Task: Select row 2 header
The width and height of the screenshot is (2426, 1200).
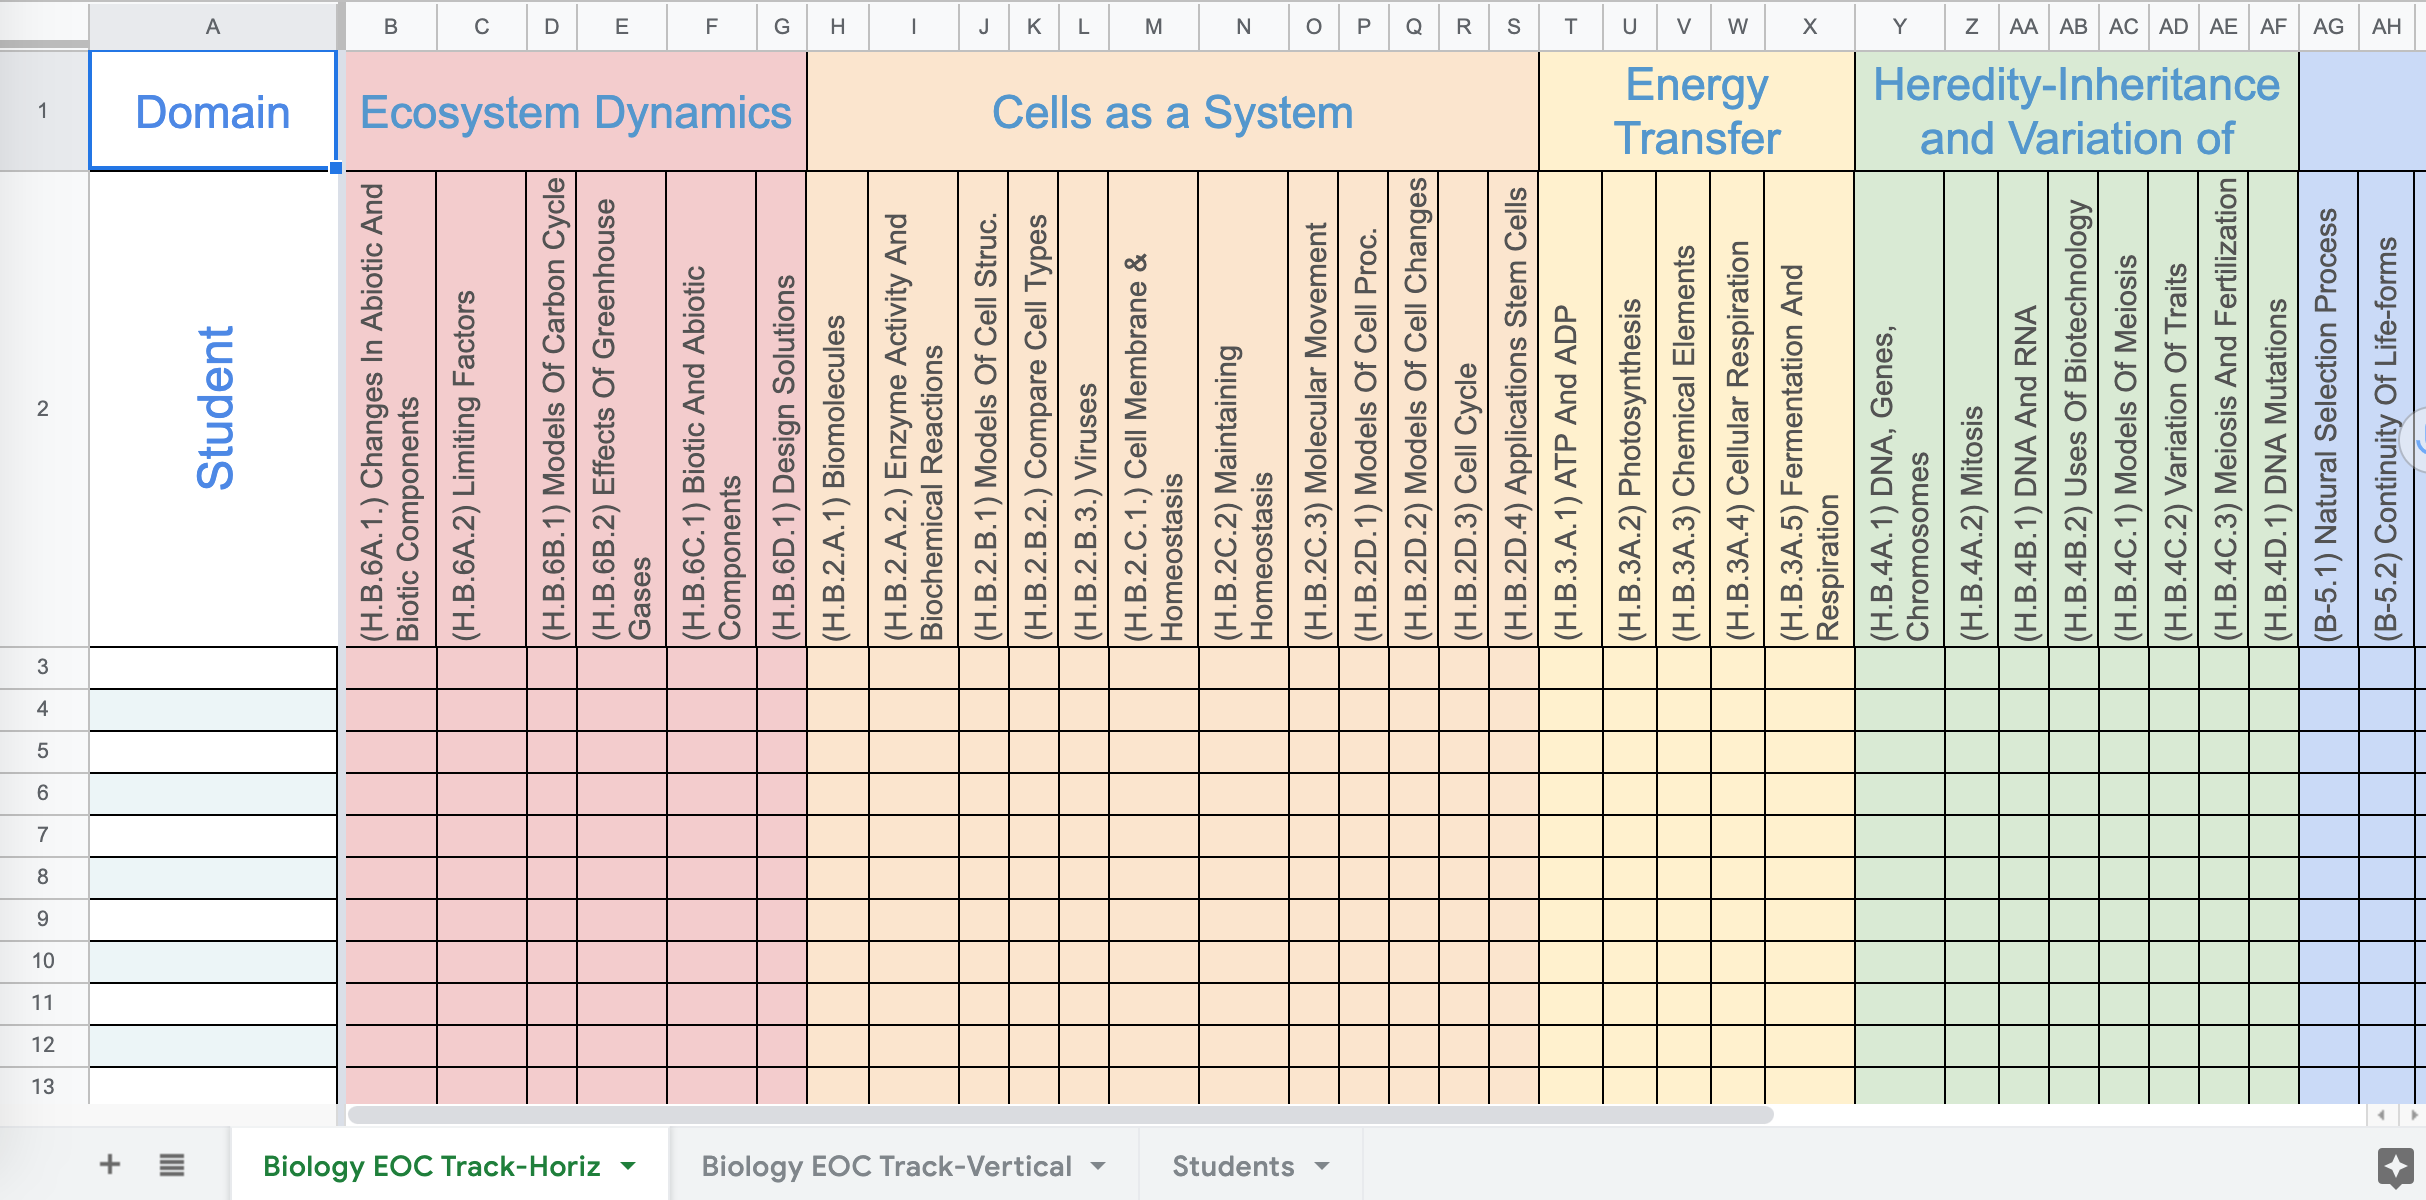Action: [x=43, y=408]
